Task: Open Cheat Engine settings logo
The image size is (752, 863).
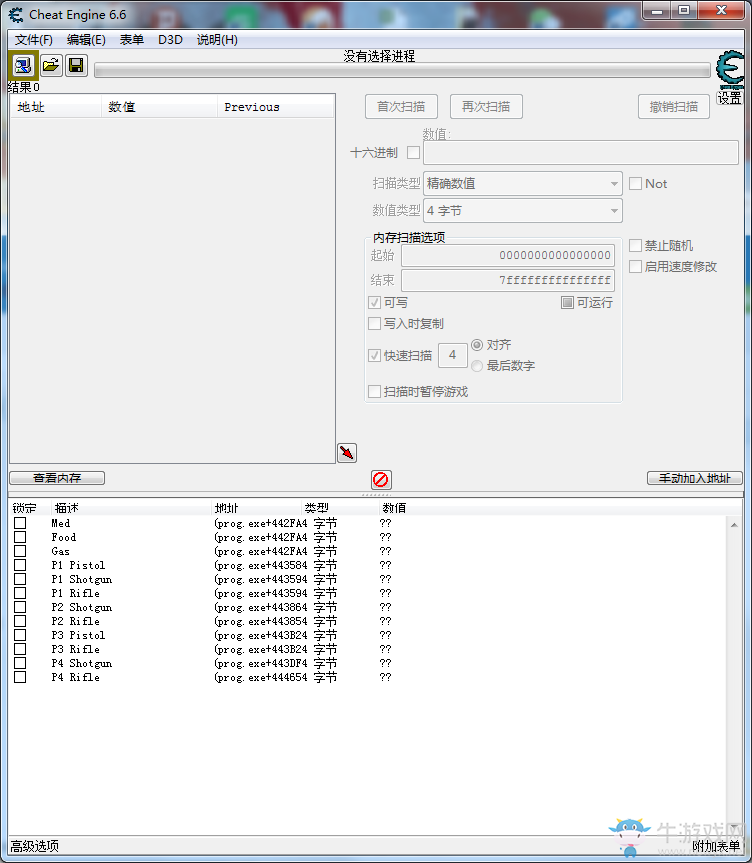Action: (730, 69)
